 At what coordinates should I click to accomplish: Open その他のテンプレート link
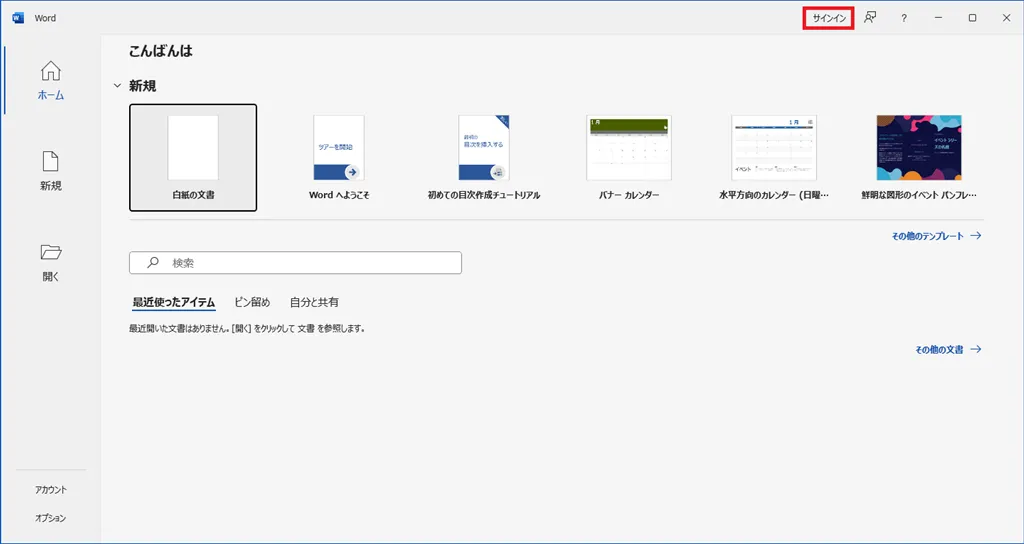click(x=936, y=236)
